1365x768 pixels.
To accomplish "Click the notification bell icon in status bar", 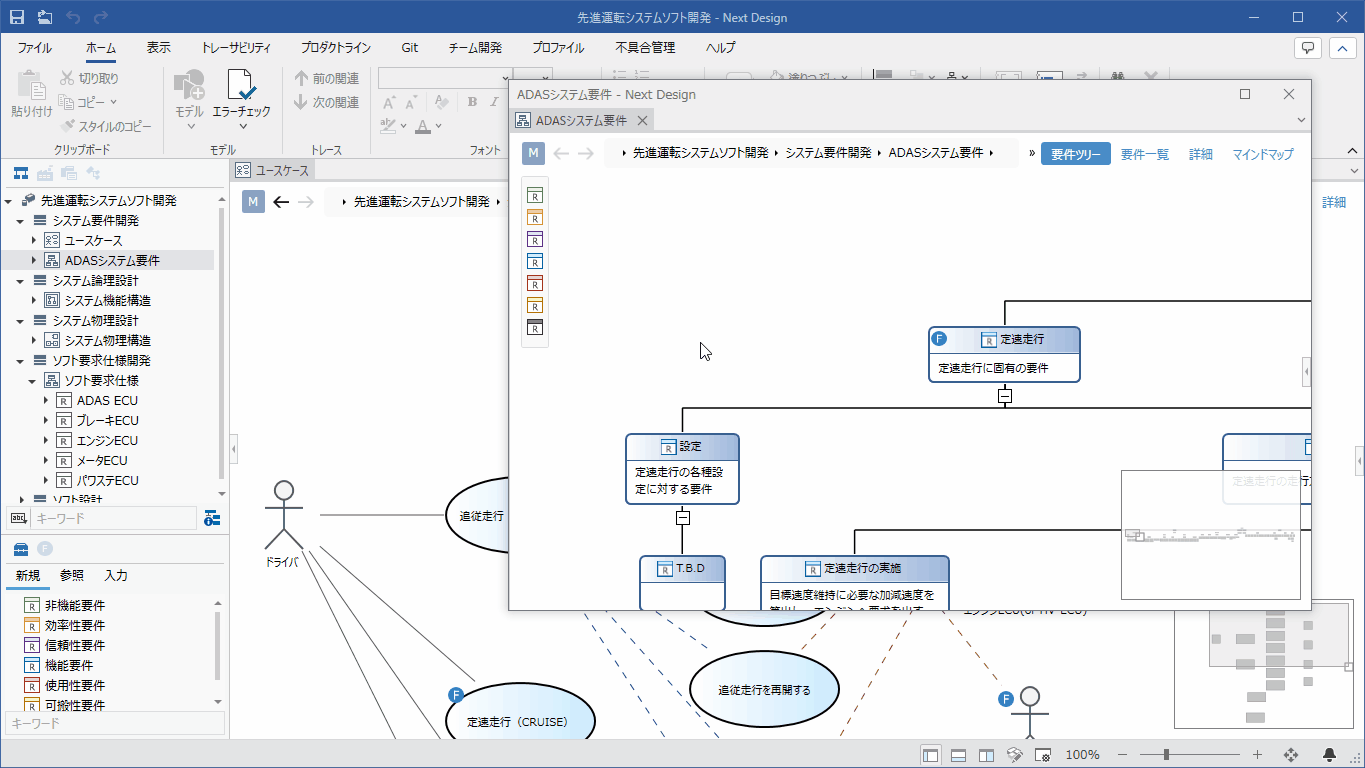I will coord(1329,755).
